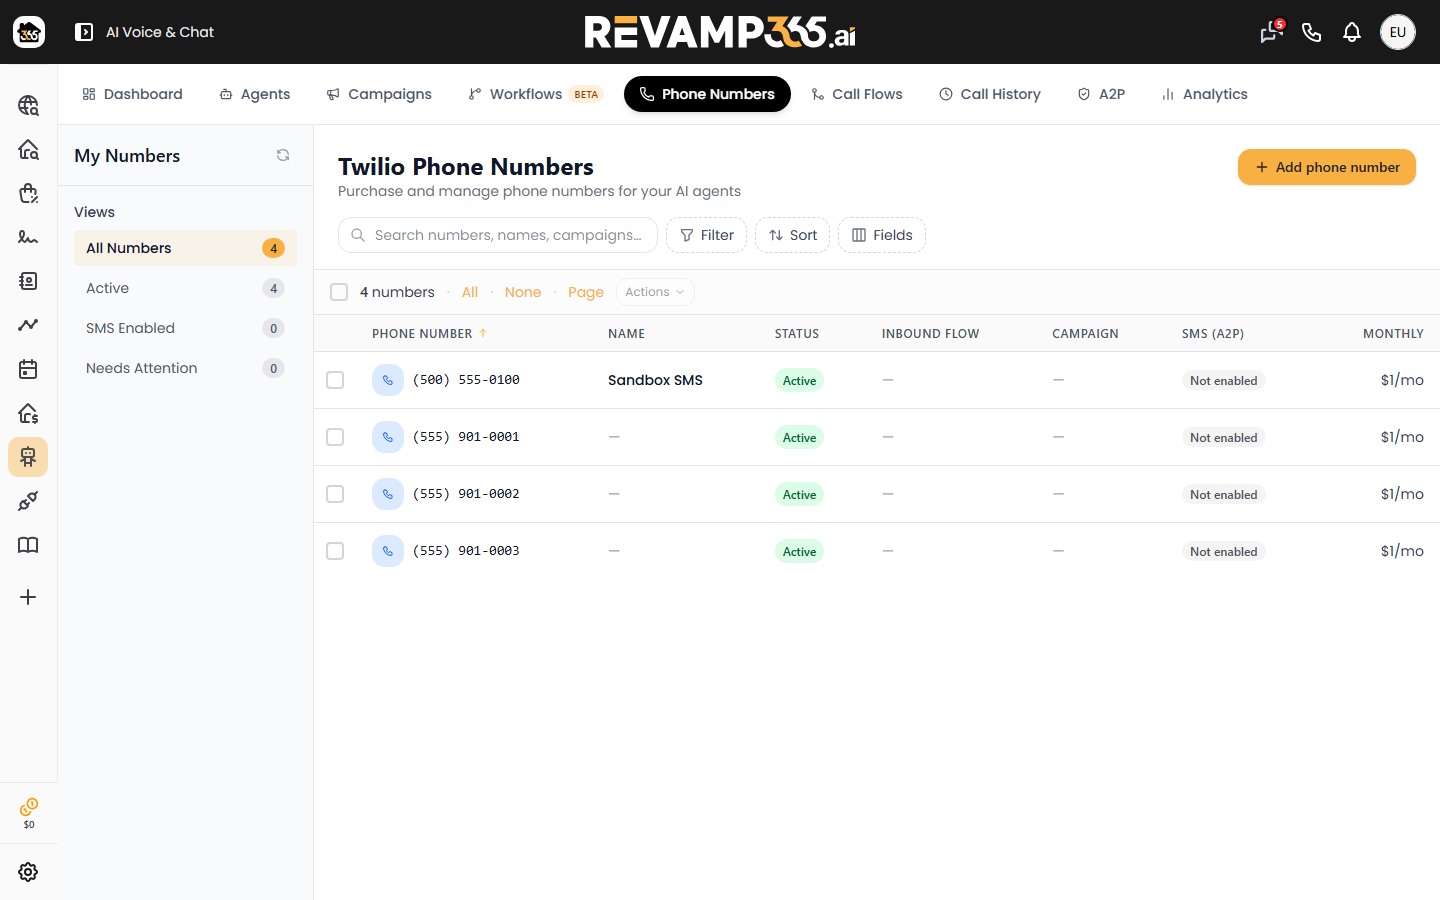Open the trend line chart icon in the left sidebar

pyautogui.click(x=28, y=325)
